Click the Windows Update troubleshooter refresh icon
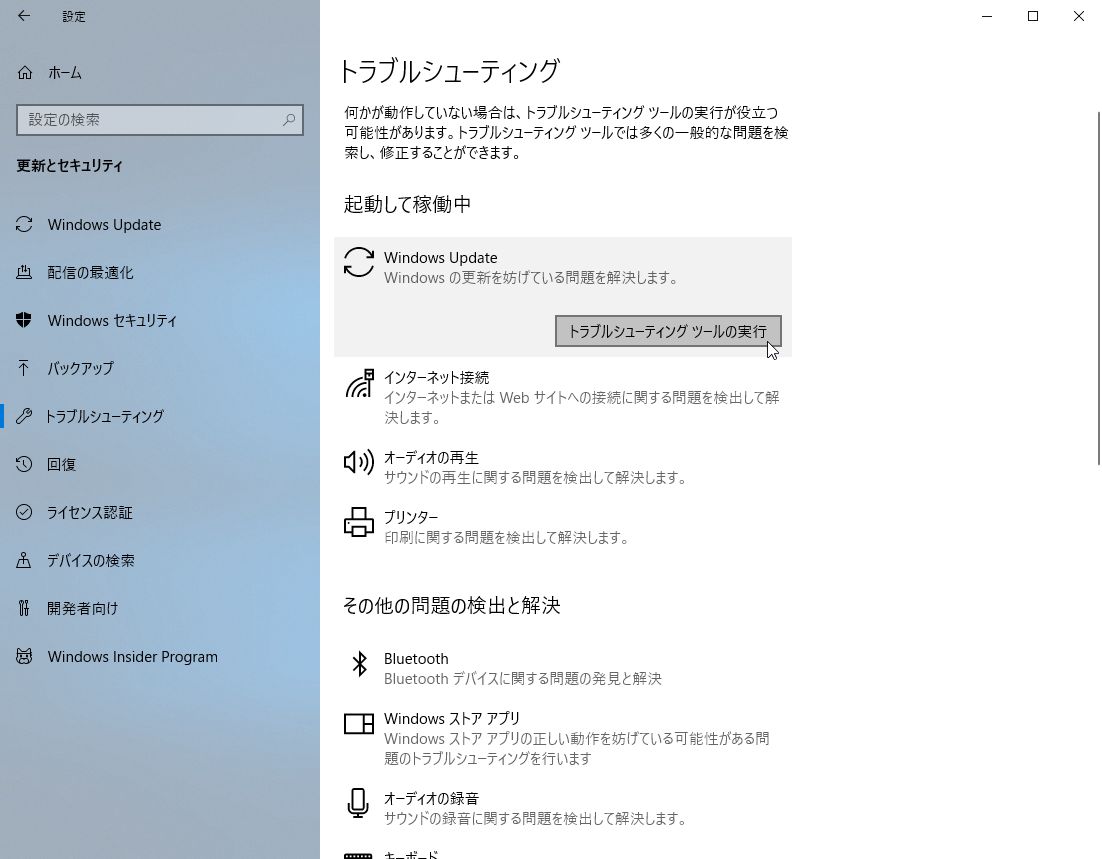The width and height of the screenshot is (1102, 859). [x=358, y=262]
